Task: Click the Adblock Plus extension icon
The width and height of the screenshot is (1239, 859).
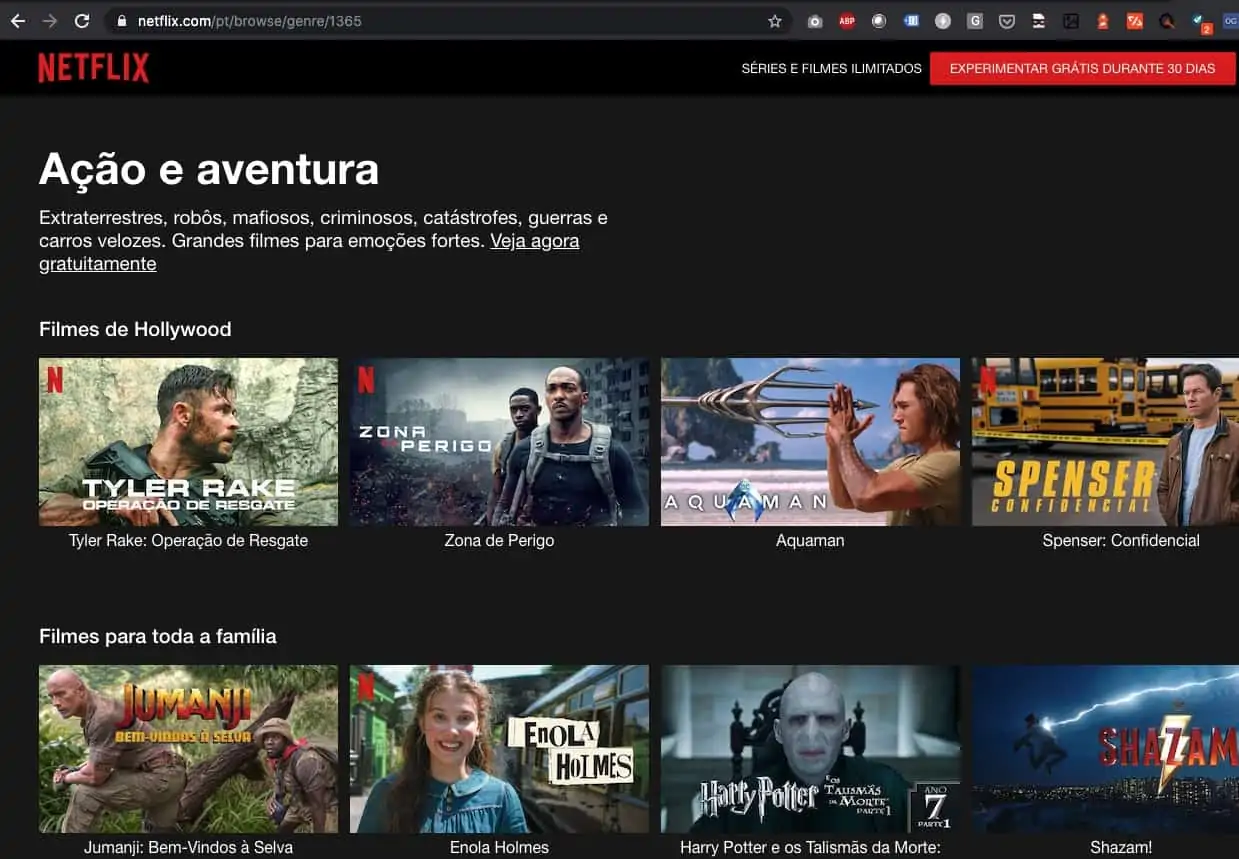Action: coord(847,20)
